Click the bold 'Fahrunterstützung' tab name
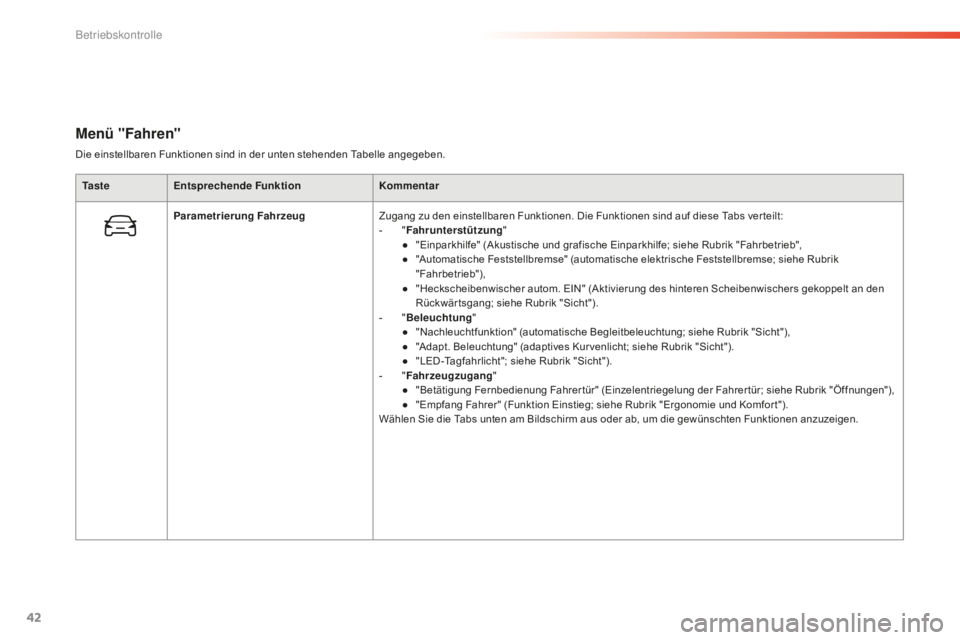Screen dimensions: 960x640 click(454, 230)
